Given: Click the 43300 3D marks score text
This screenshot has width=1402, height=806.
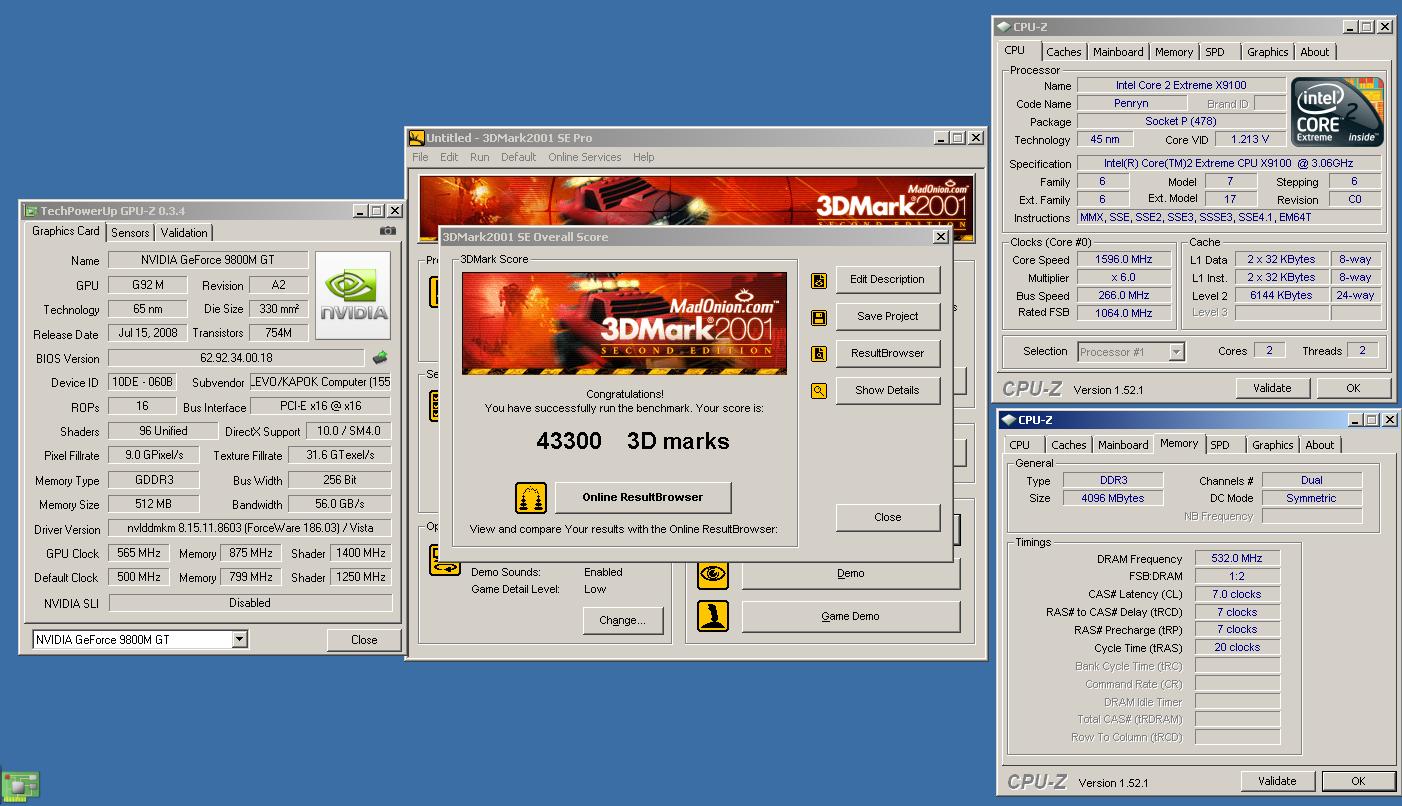Looking at the screenshot, I should click(x=633, y=441).
